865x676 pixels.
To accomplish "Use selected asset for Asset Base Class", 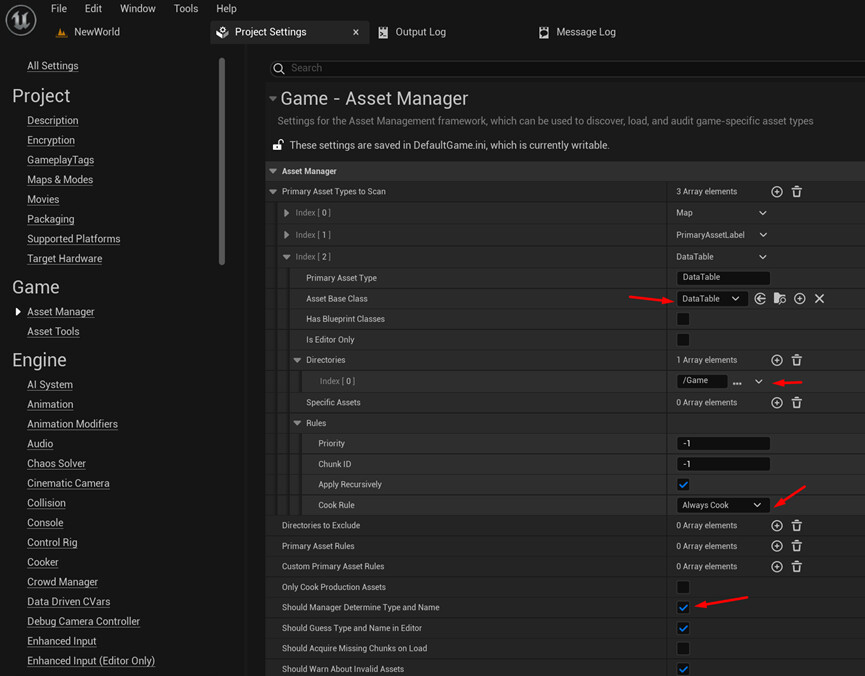I will click(x=760, y=299).
